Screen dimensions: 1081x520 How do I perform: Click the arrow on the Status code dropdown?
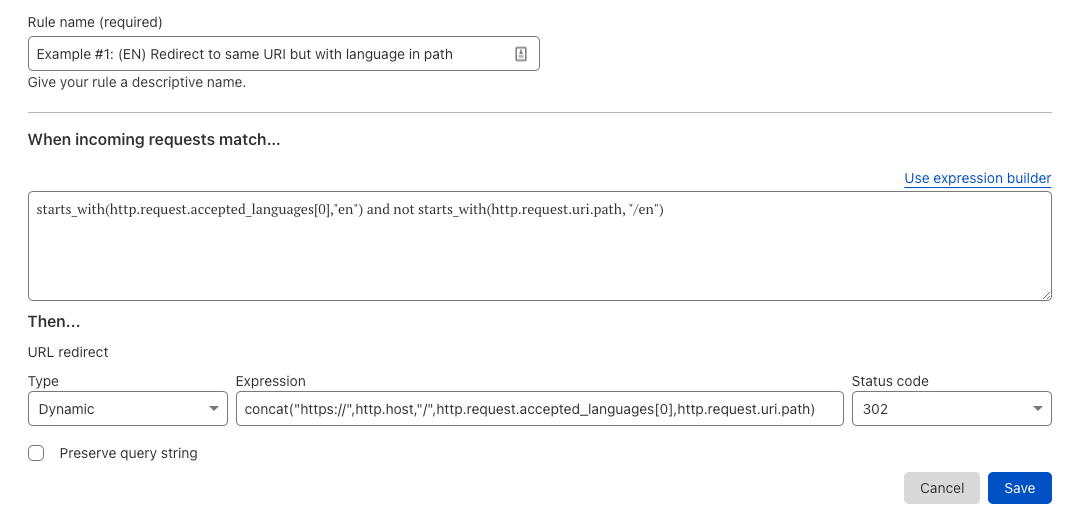point(1037,409)
